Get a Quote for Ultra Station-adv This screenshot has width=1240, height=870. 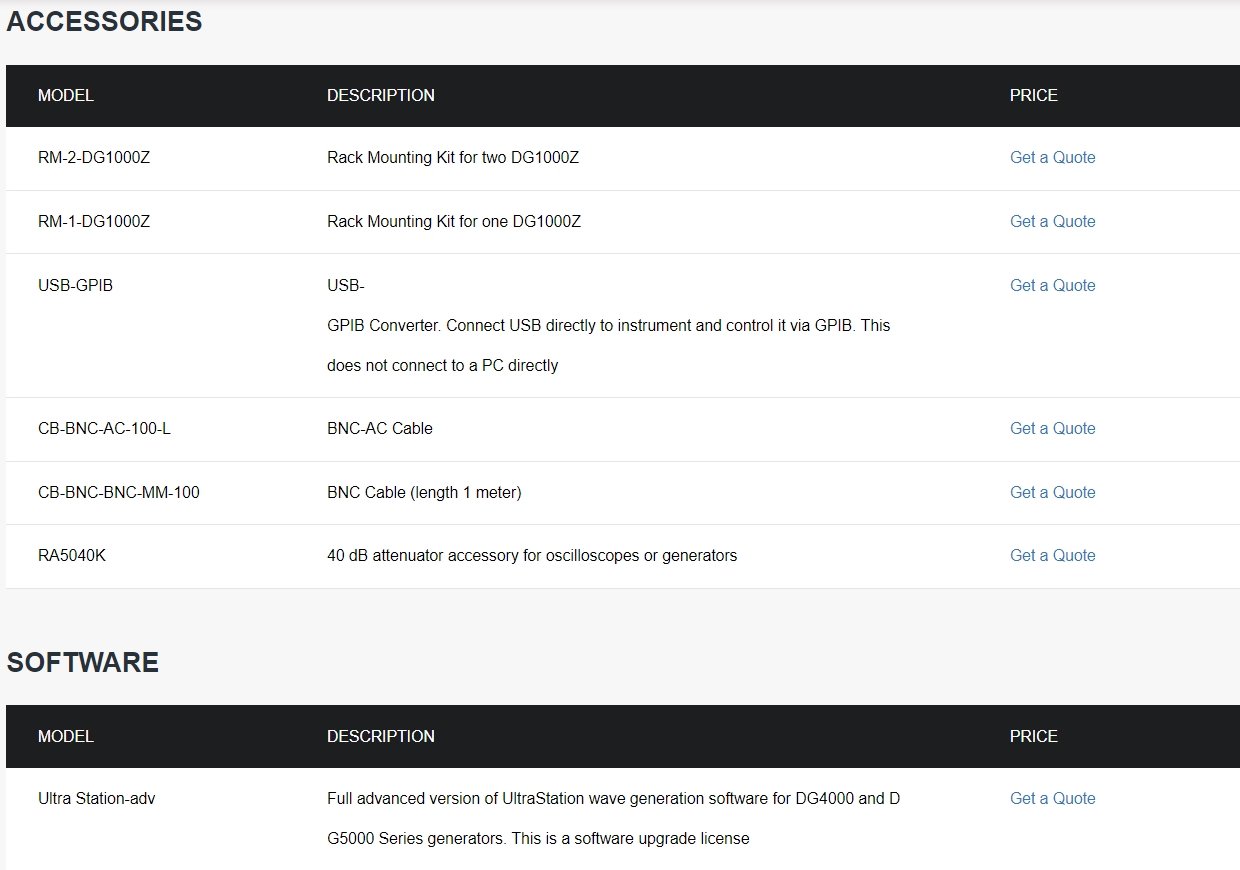1052,798
